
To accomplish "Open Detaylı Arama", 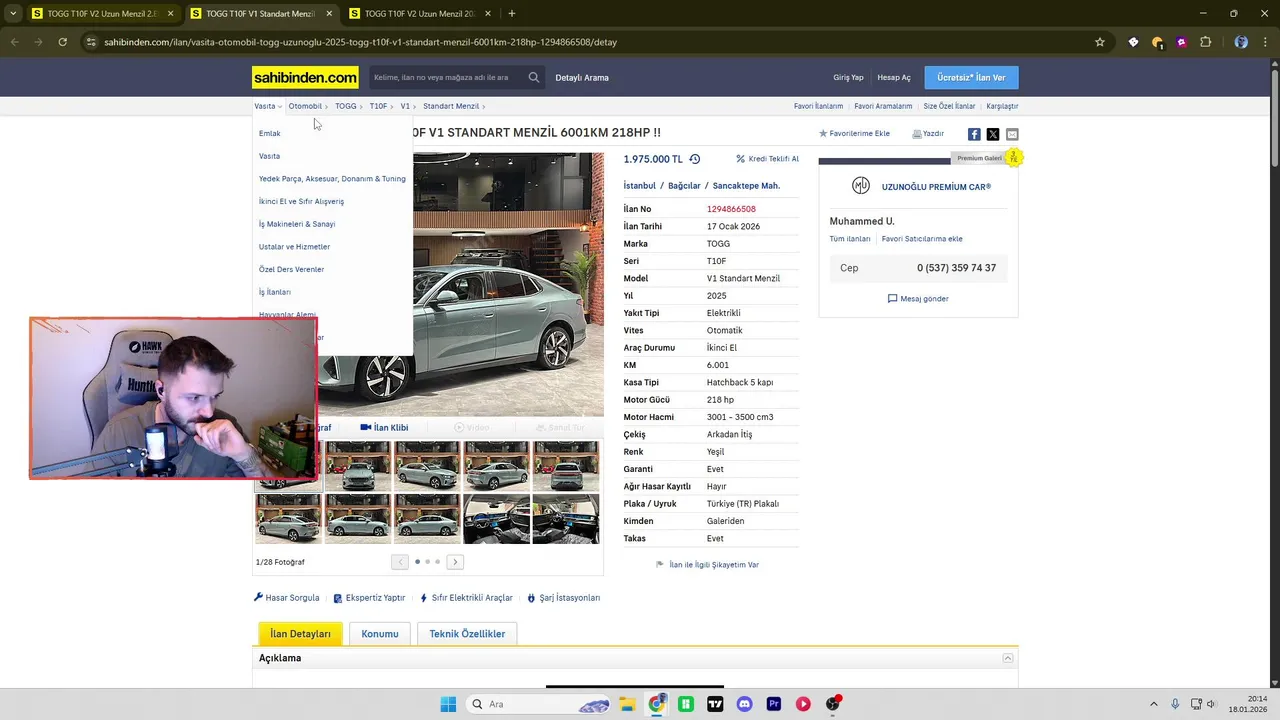I will pyautogui.click(x=582, y=78).
